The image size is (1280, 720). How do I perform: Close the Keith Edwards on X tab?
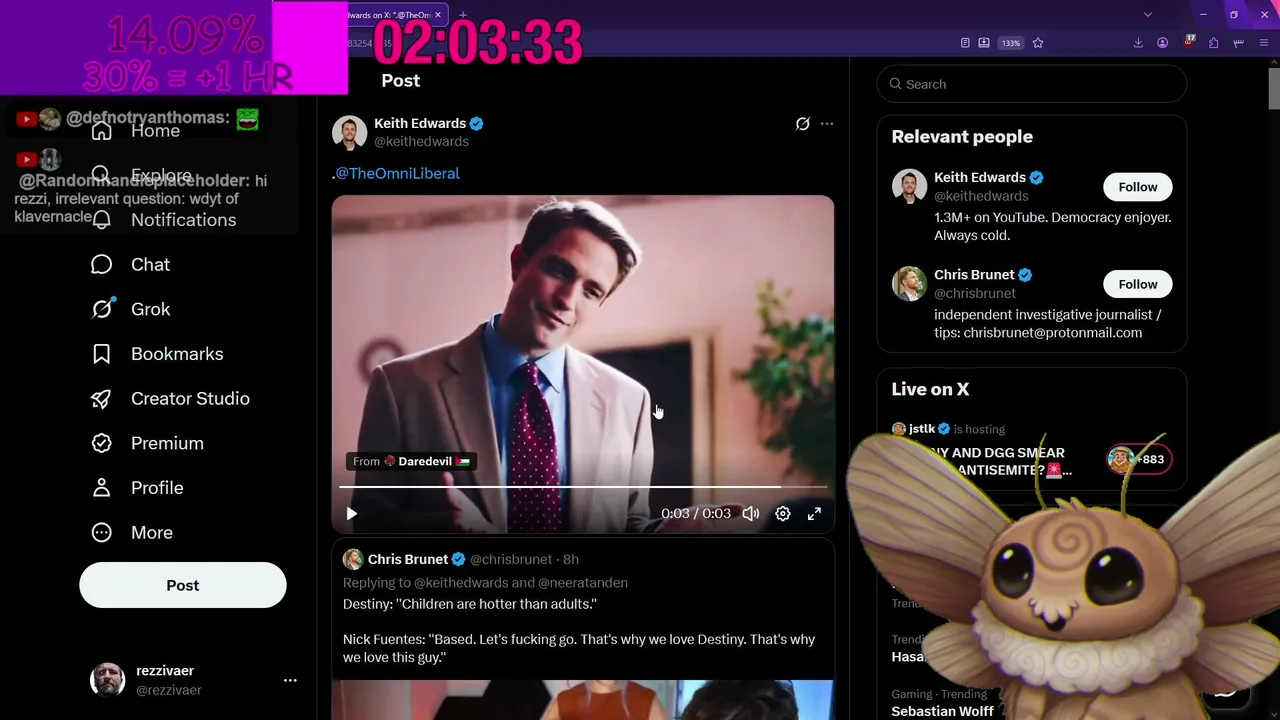[x=437, y=15]
